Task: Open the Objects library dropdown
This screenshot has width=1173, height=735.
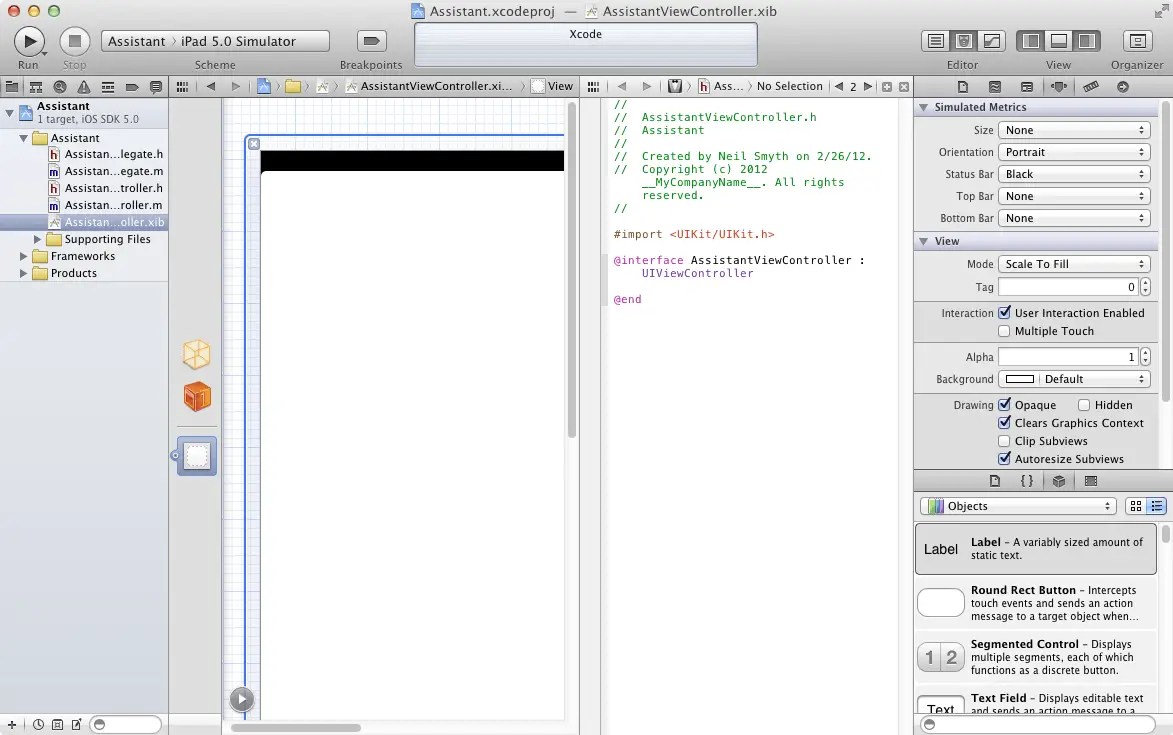Action: (x=1017, y=506)
